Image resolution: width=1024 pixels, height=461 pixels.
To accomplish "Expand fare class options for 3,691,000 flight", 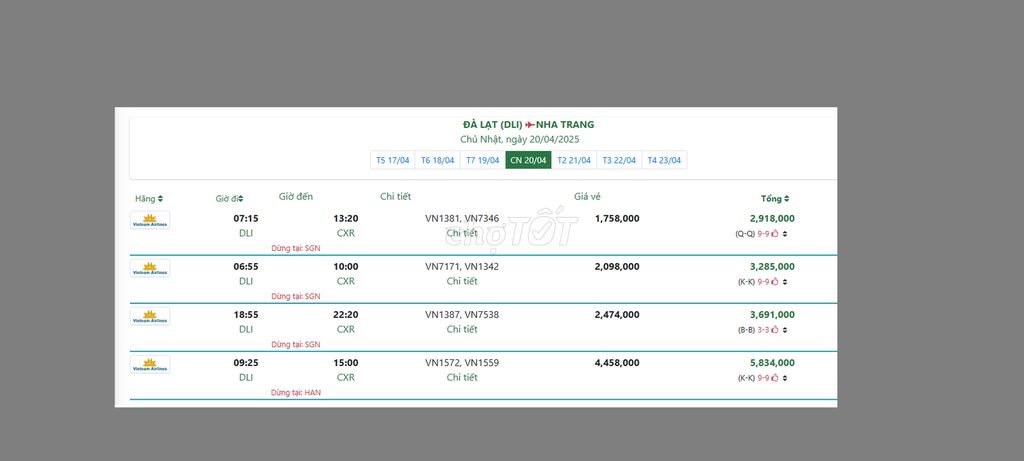I will [785, 330].
